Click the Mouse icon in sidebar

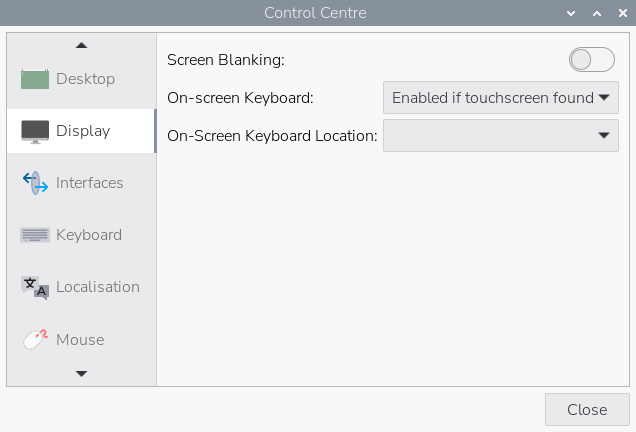click(35, 340)
